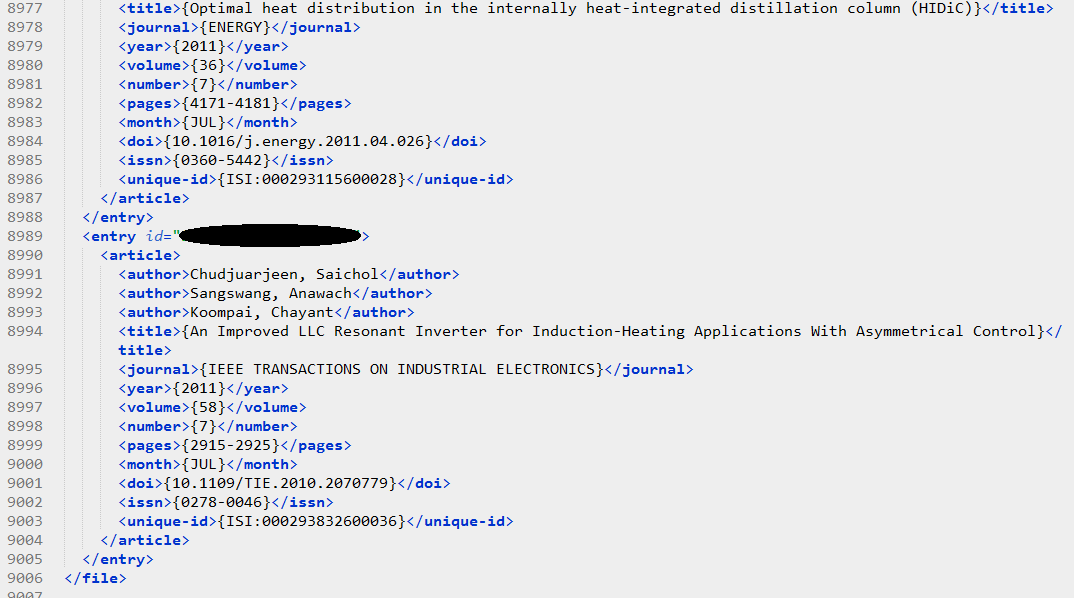The image size is (1074, 598).
Task: Click the doi value 10.1109/TIE.2010.2070779
Action: [280, 484]
